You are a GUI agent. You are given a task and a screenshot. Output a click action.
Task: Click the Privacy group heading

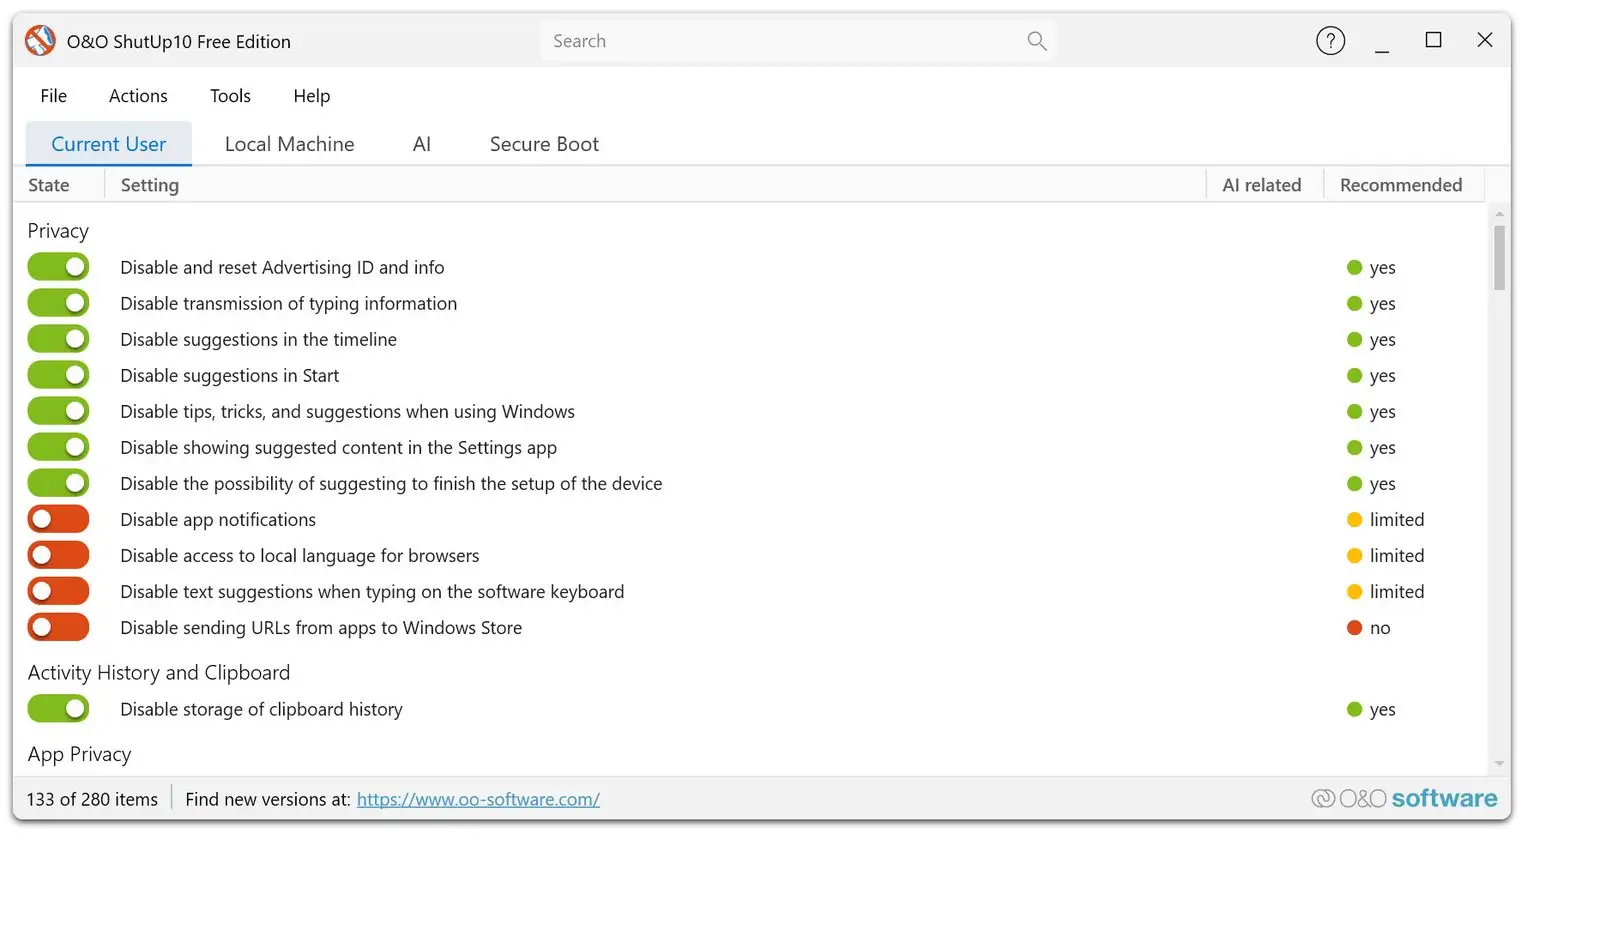[58, 231]
